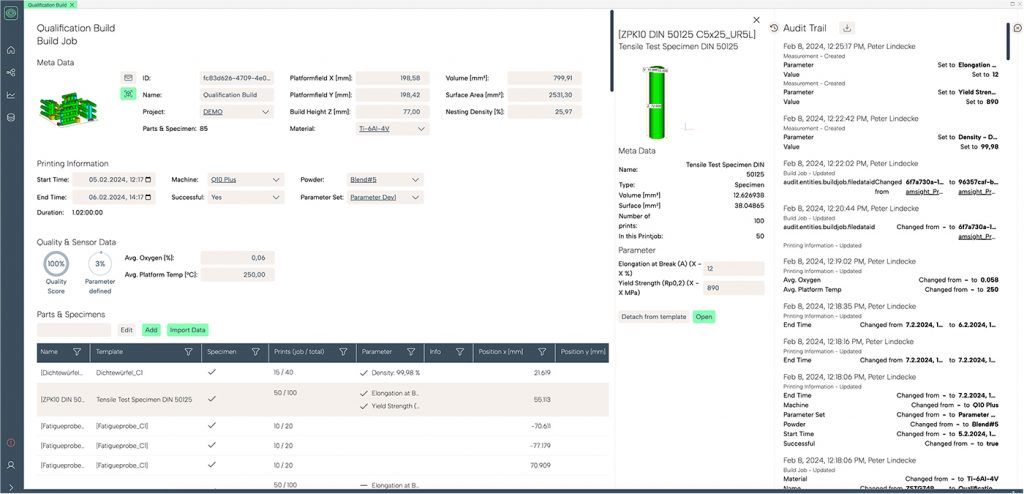
Task: Go to the Home sidebar icon
Action: click(x=10, y=50)
